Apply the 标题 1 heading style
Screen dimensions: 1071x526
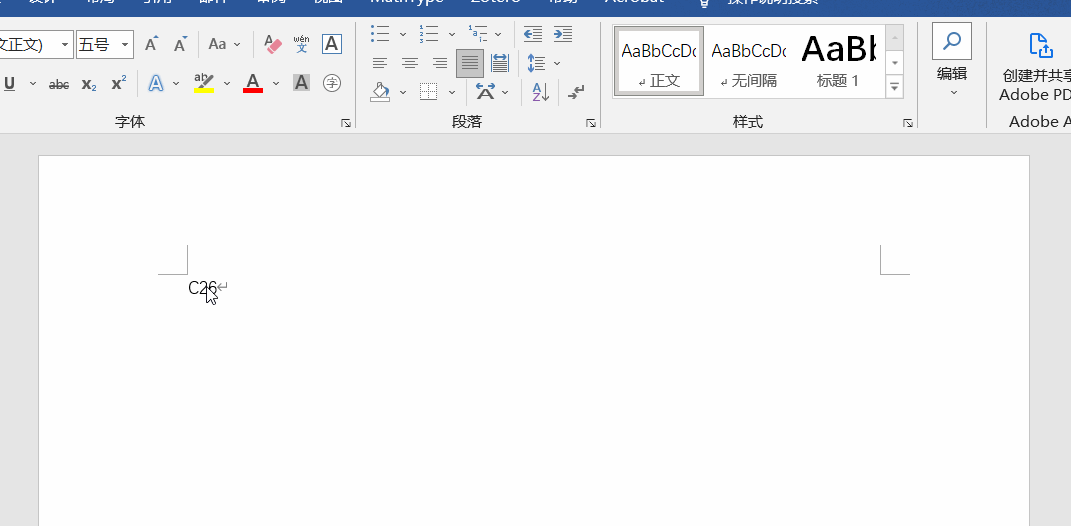click(x=838, y=61)
